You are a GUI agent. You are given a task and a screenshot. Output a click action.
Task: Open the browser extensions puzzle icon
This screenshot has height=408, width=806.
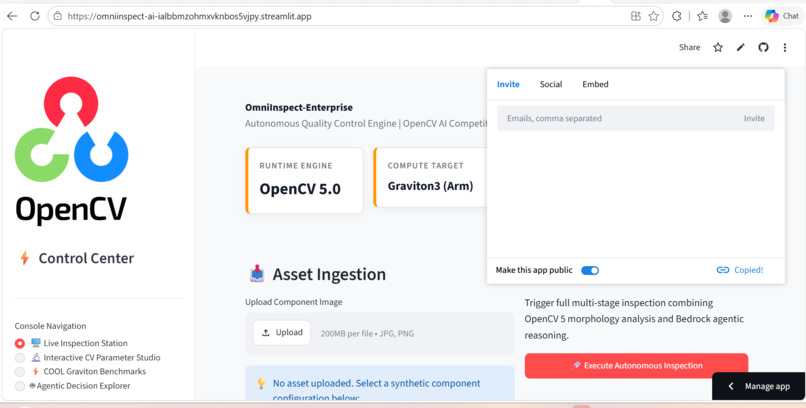click(676, 16)
